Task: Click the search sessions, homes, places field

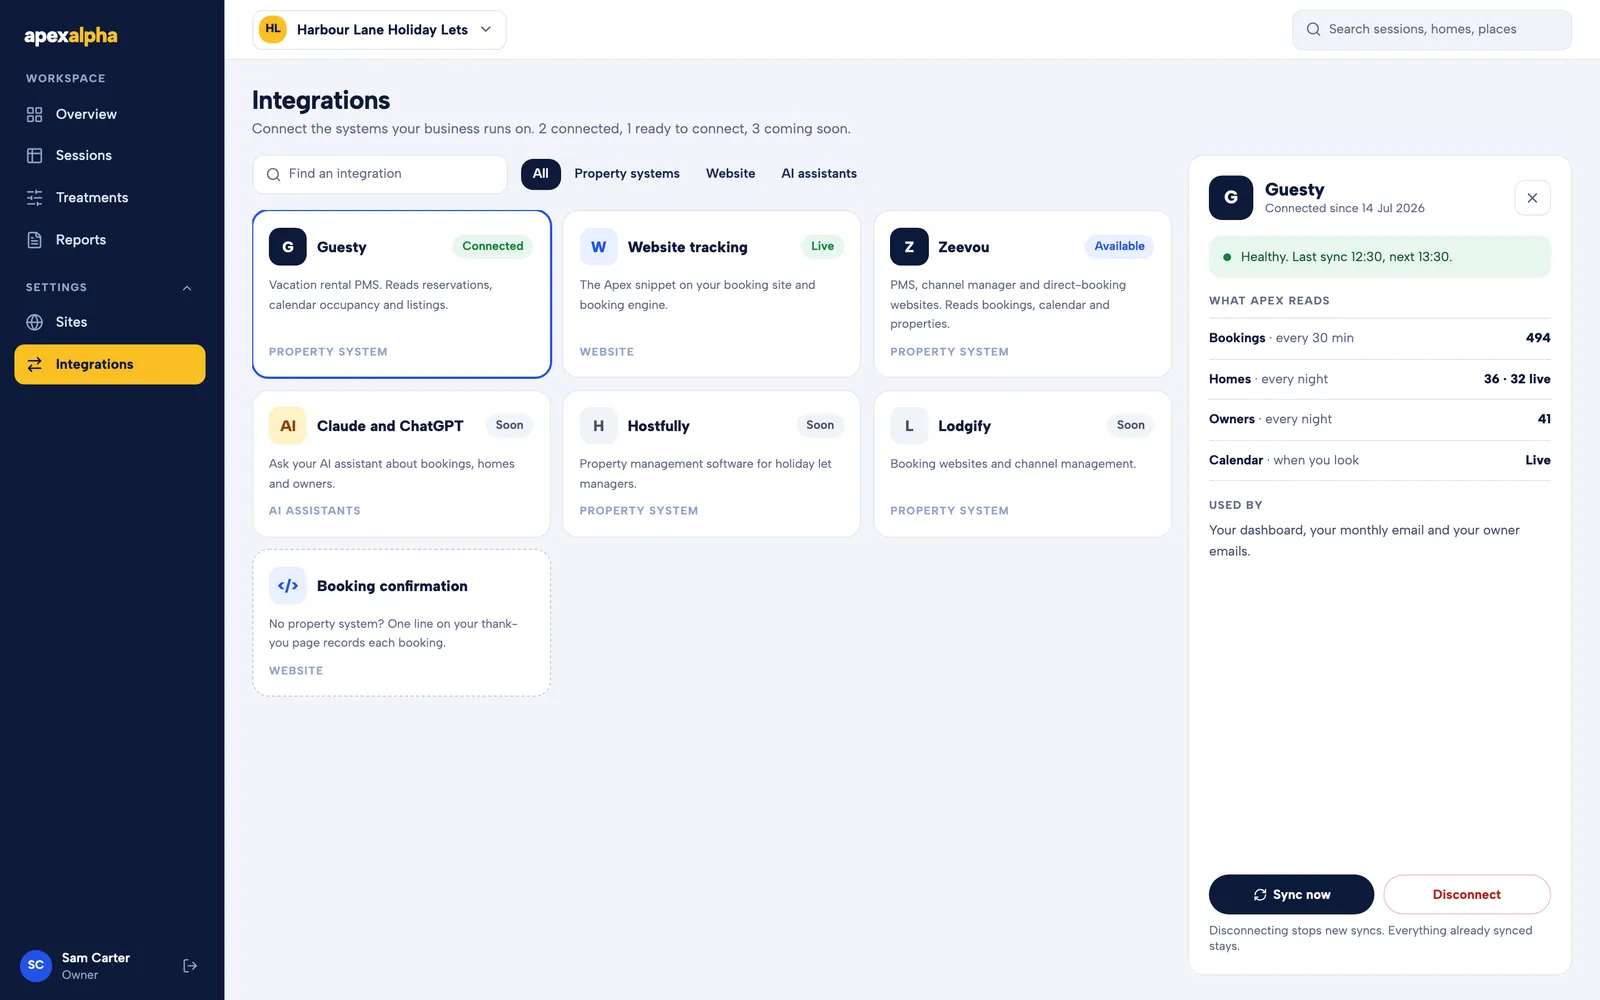Action: pos(1432,30)
